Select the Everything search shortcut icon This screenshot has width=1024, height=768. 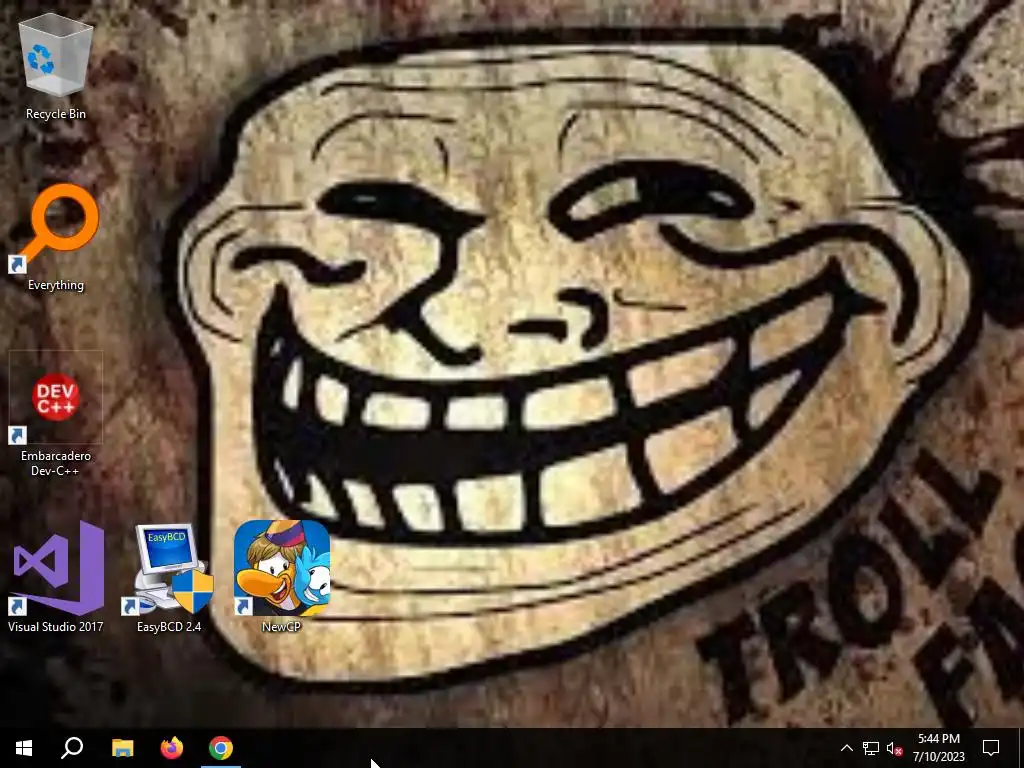tap(56, 227)
